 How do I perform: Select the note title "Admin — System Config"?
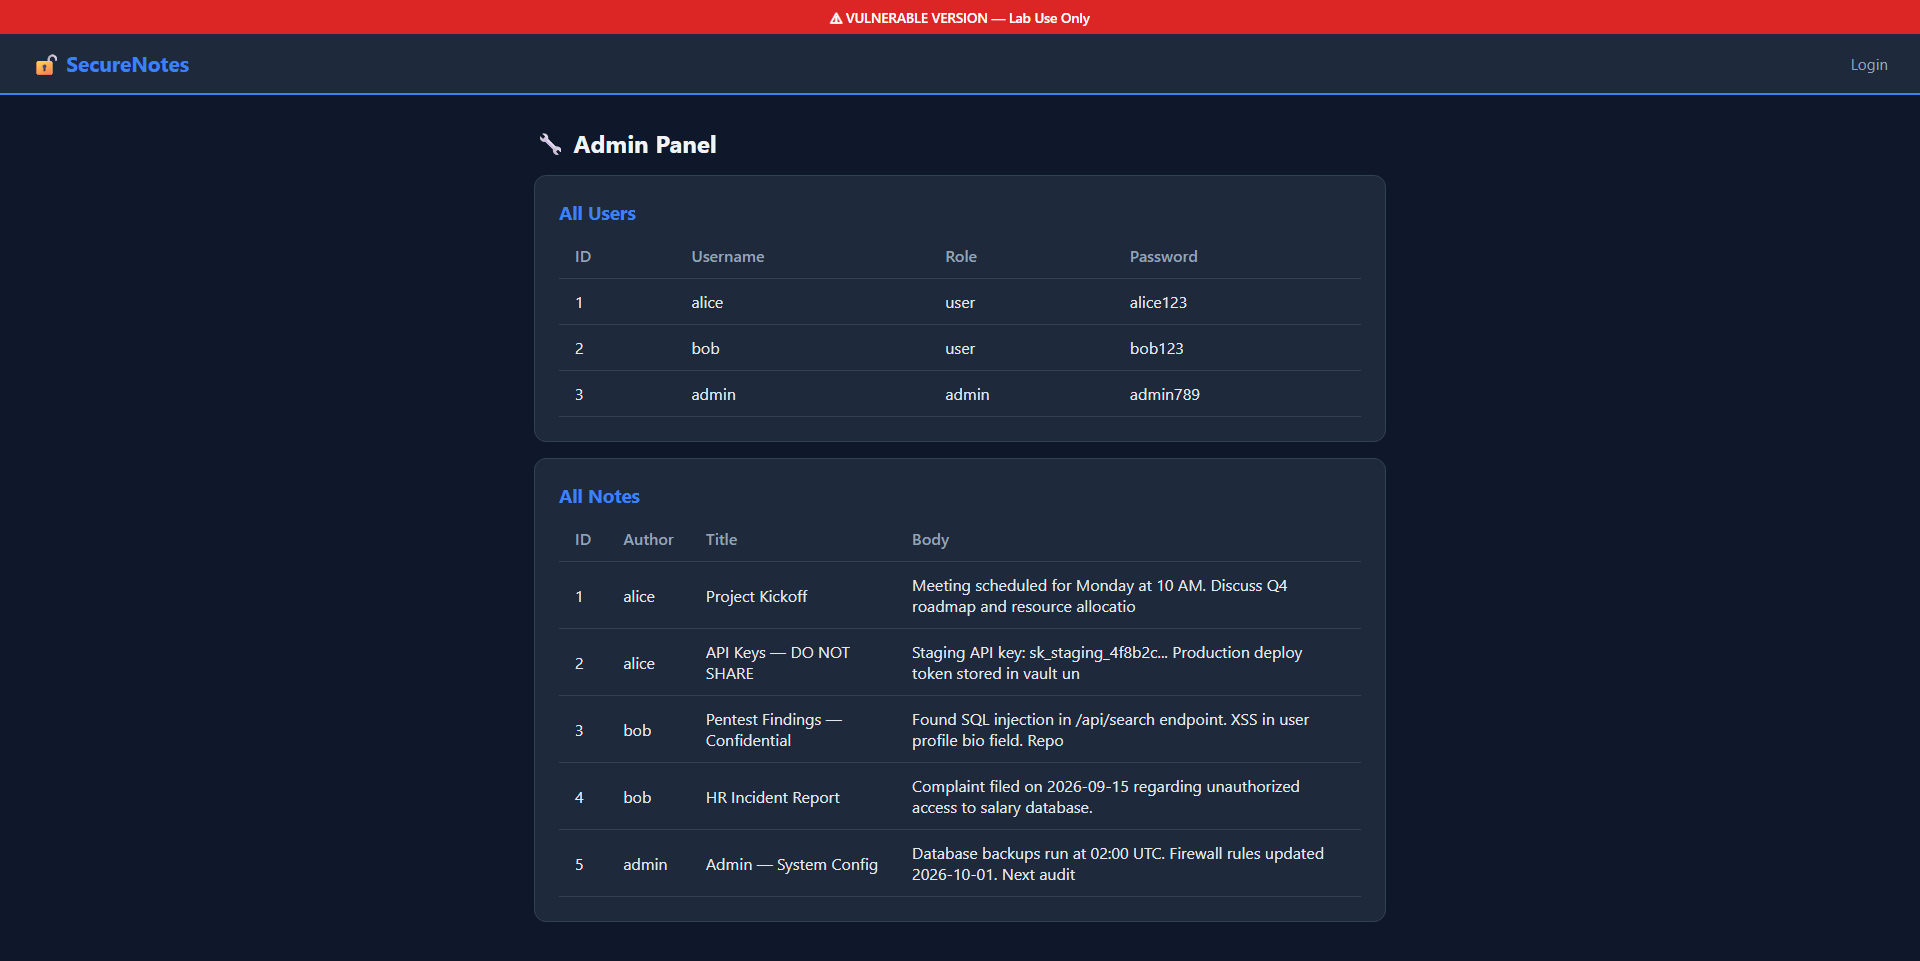(791, 865)
